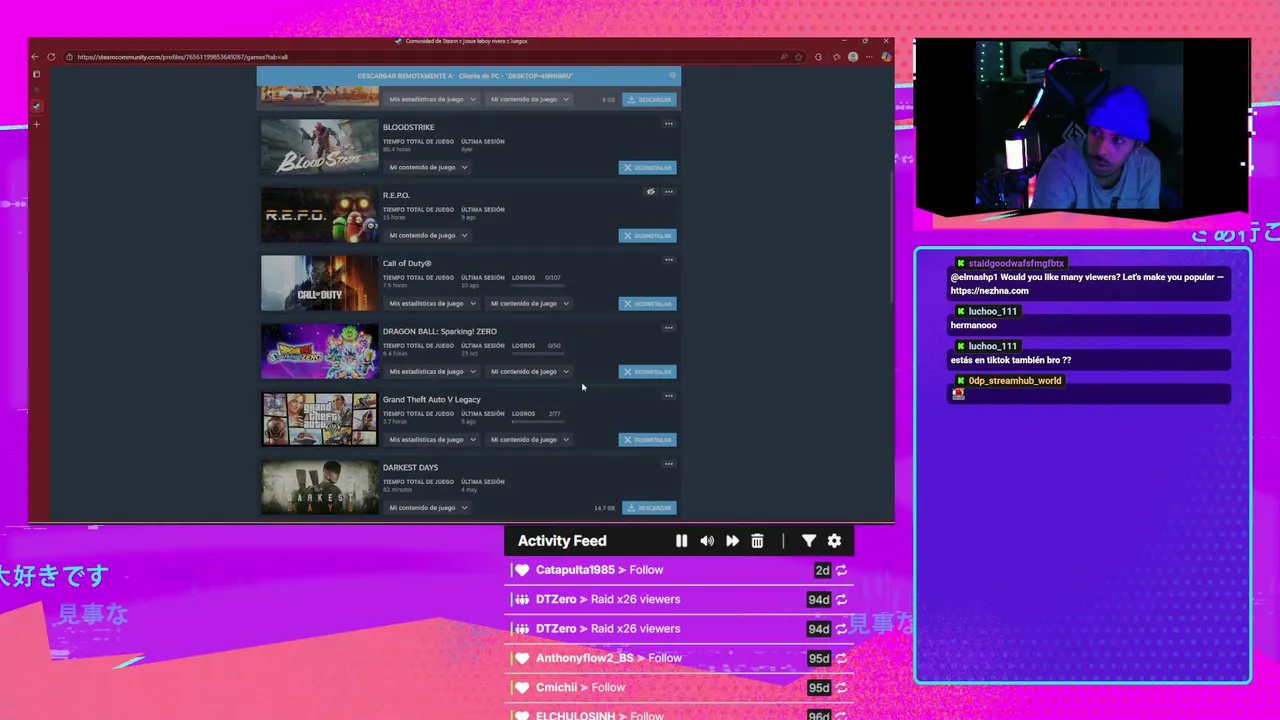Open Activity Feed settings gear
This screenshot has height=720, width=1280.
point(834,541)
